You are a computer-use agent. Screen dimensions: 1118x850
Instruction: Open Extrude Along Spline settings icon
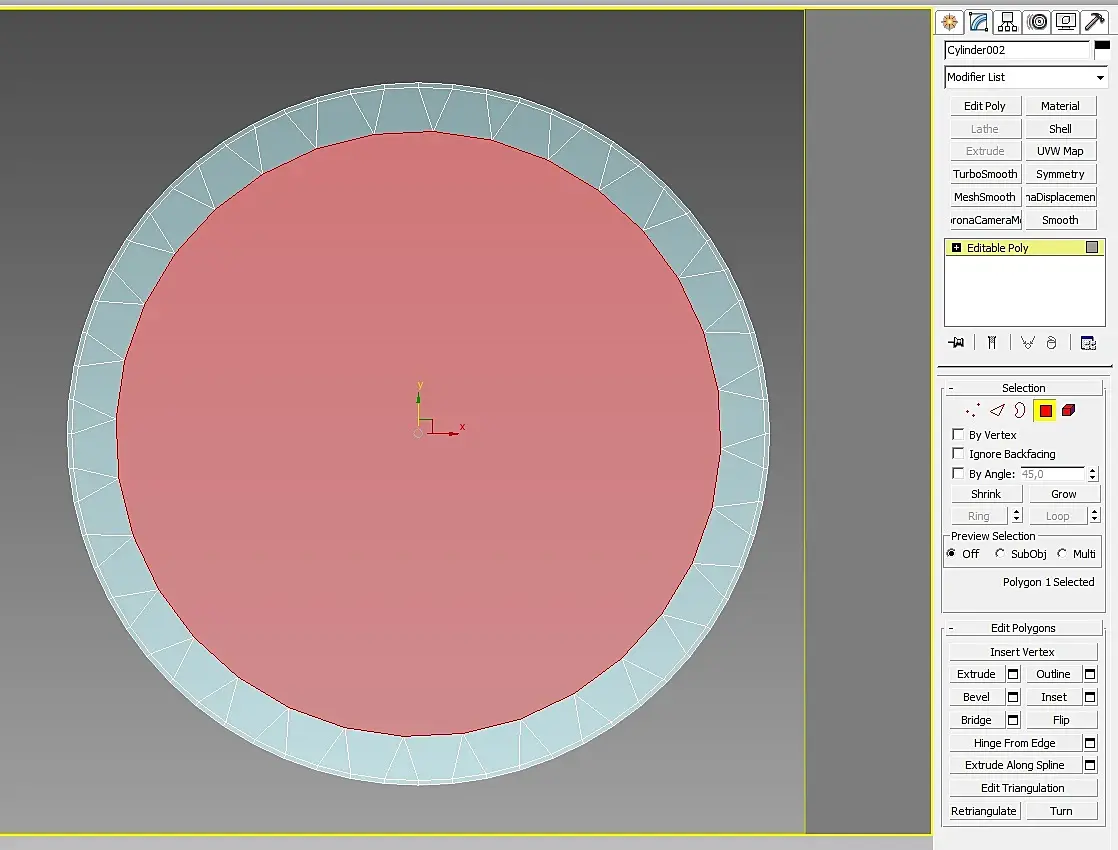click(1090, 765)
